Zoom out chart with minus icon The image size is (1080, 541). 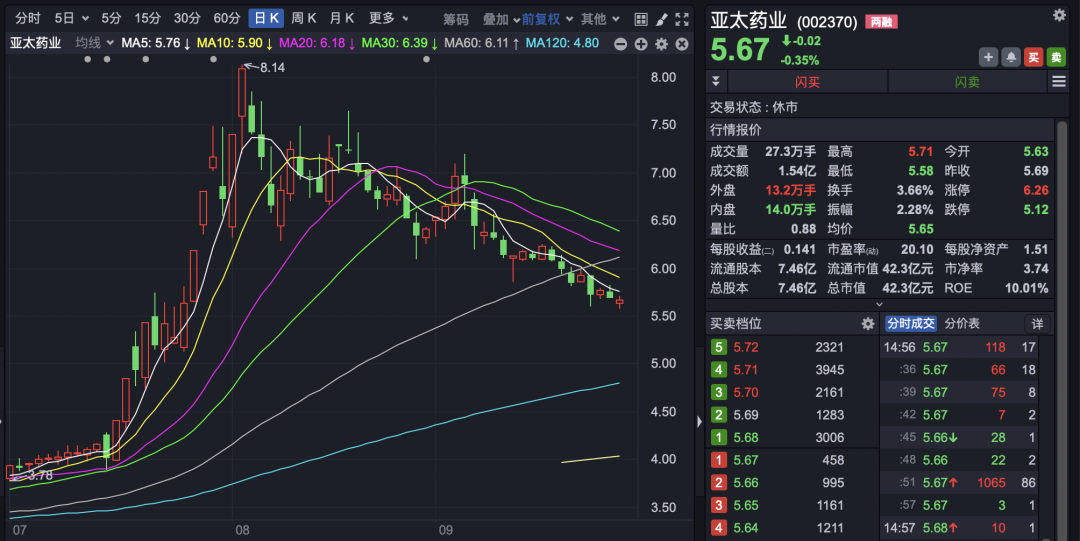(621, 44)
